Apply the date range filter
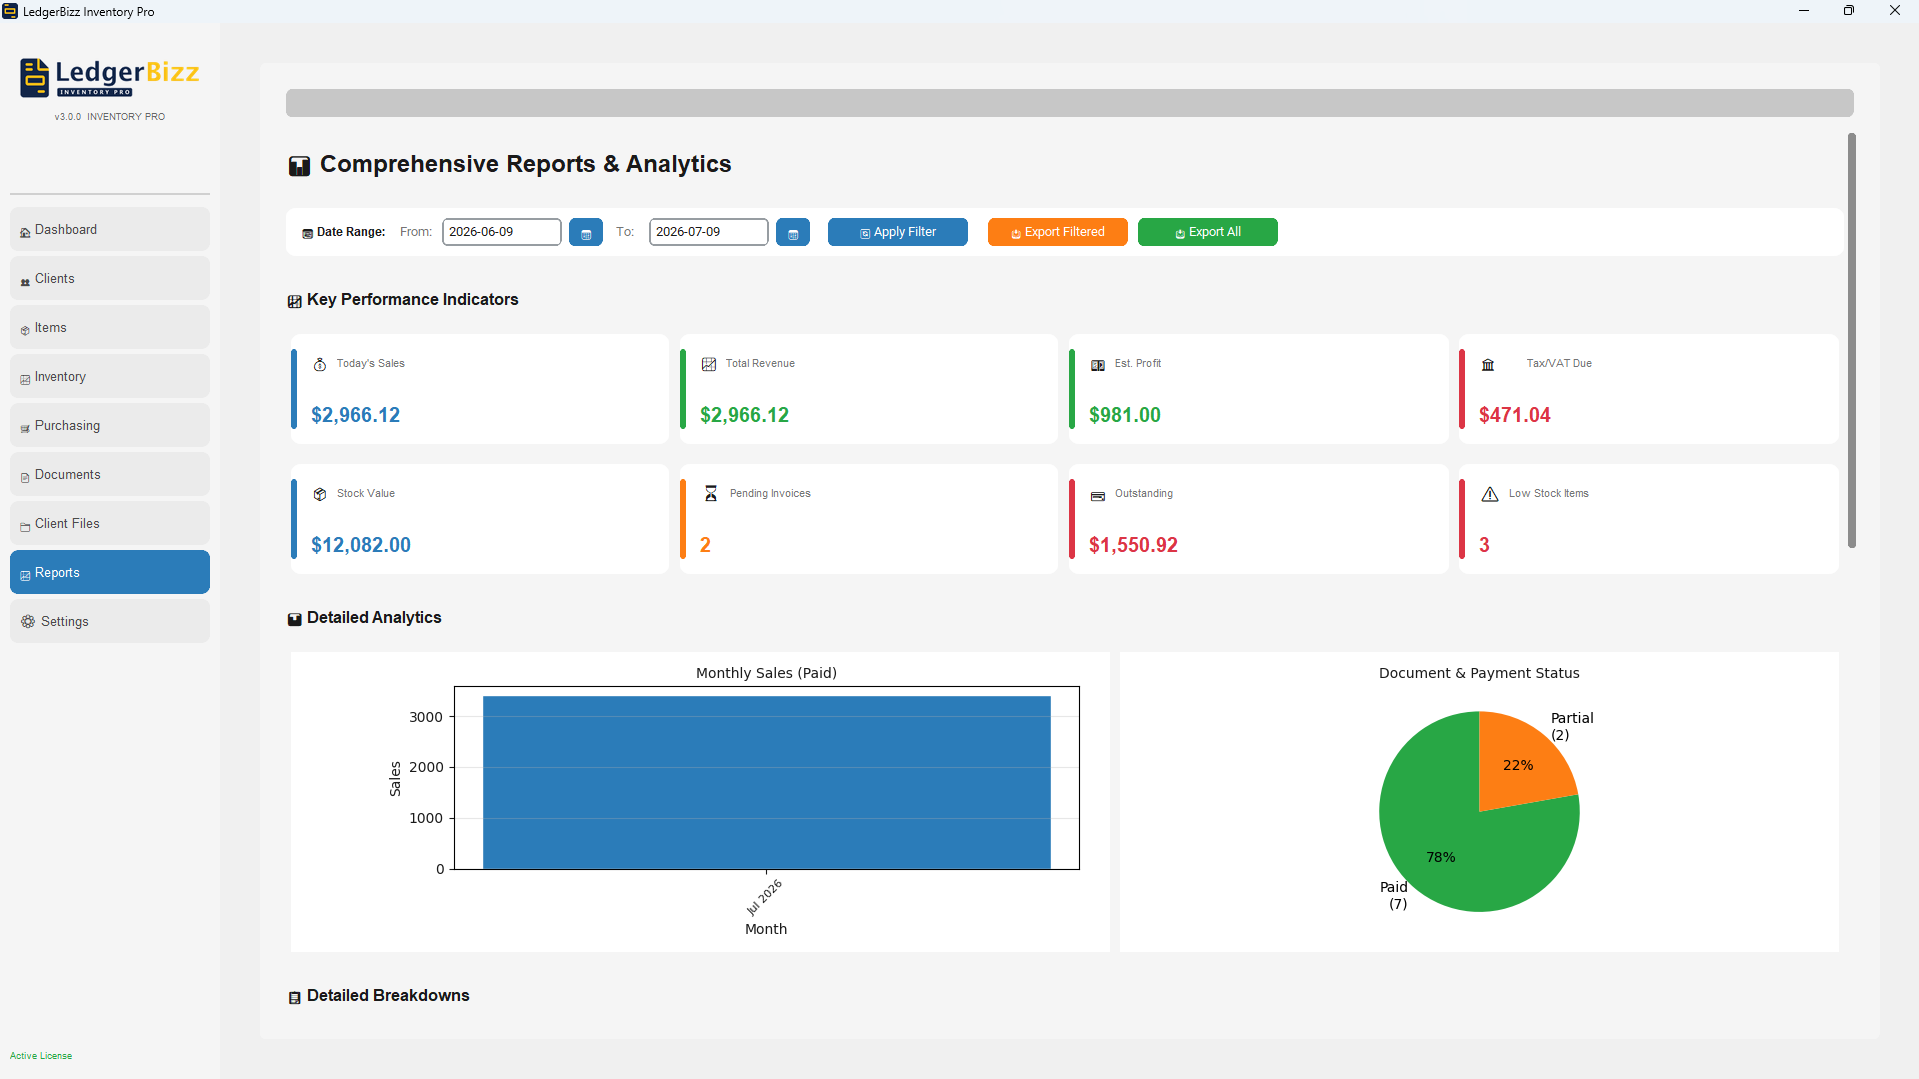The width and height of the screenshot is (1919, 1079). (x=898, y=232)
